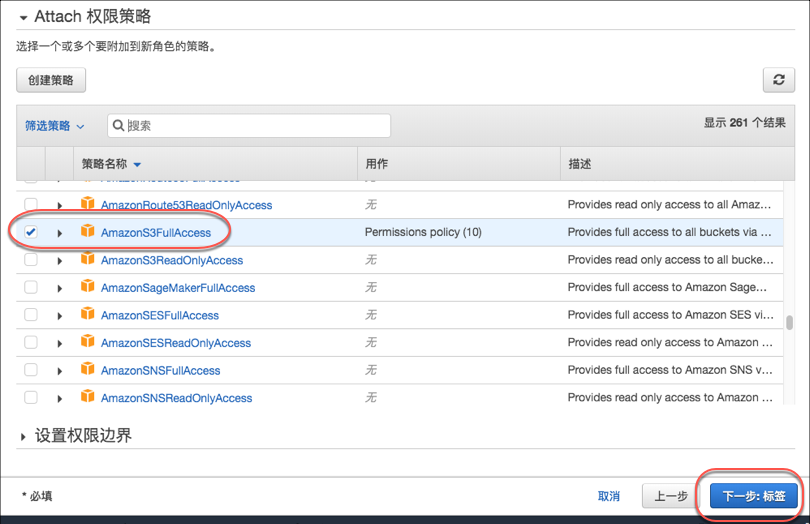Go to next step 下一步: 标签
Image resolution: width=810 pixels, height=524 pixels.
coord(753,496)
